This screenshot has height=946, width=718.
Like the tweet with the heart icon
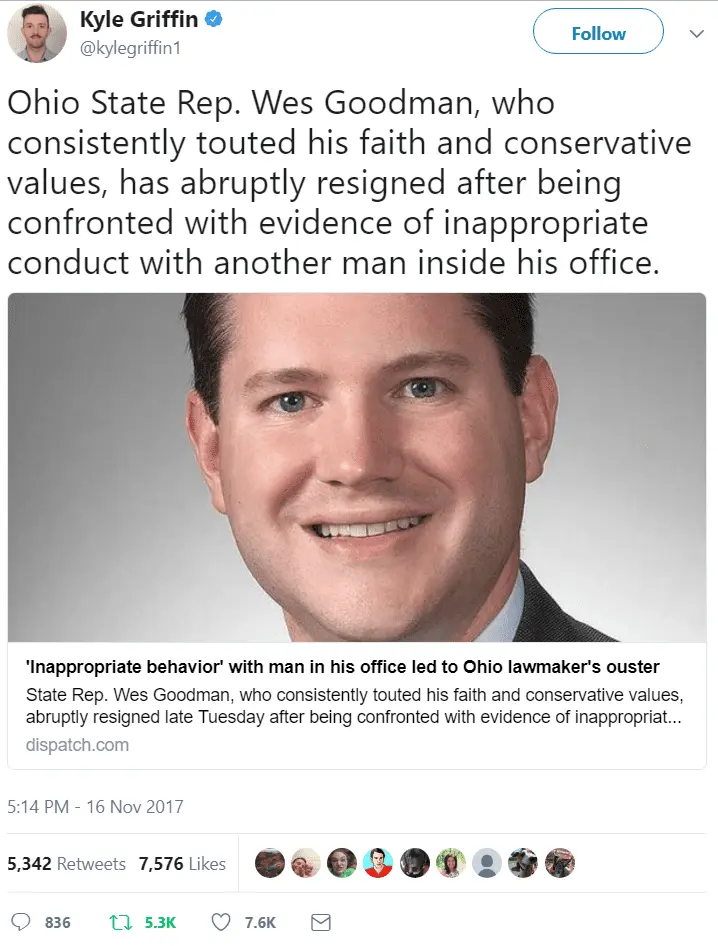click(x=221, y=922)
